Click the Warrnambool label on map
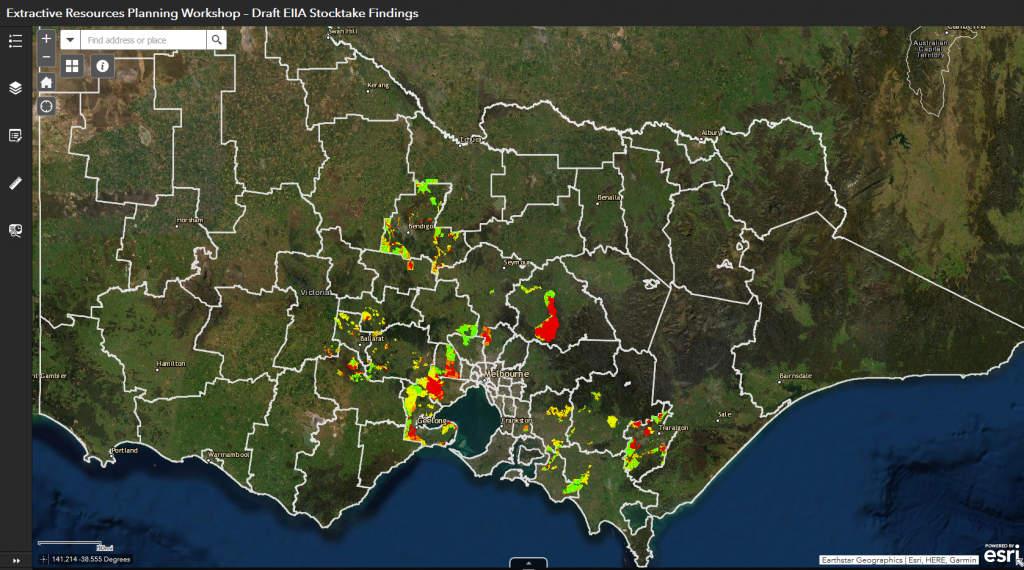This screenshot has width=1024, height=570. tap(229, 454)
